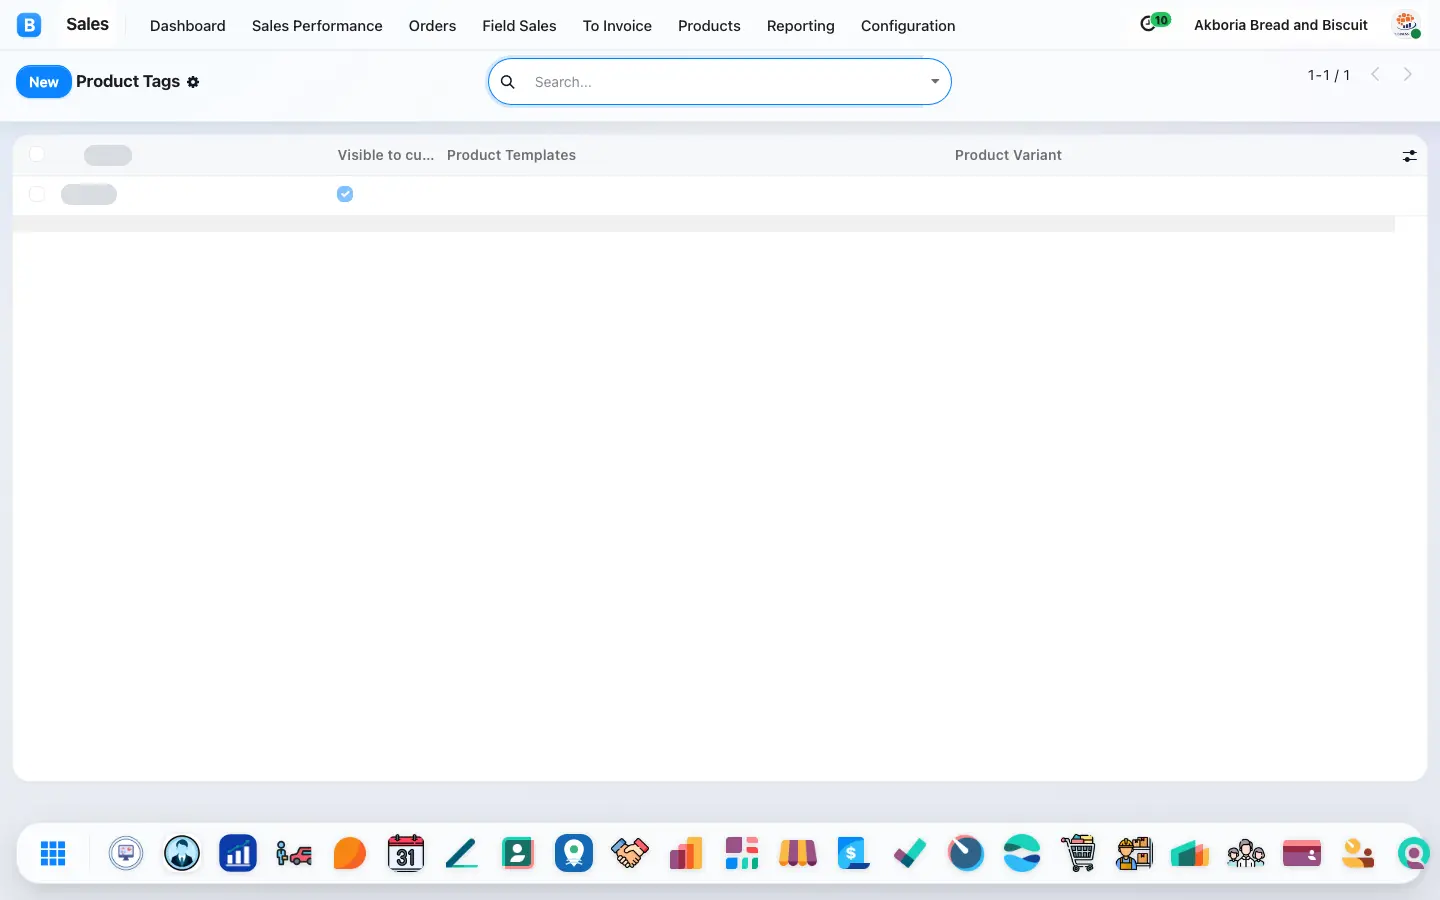Open the apps grid launcher in dock
This screenshot has height=900, width=1440.
[53, 853]
